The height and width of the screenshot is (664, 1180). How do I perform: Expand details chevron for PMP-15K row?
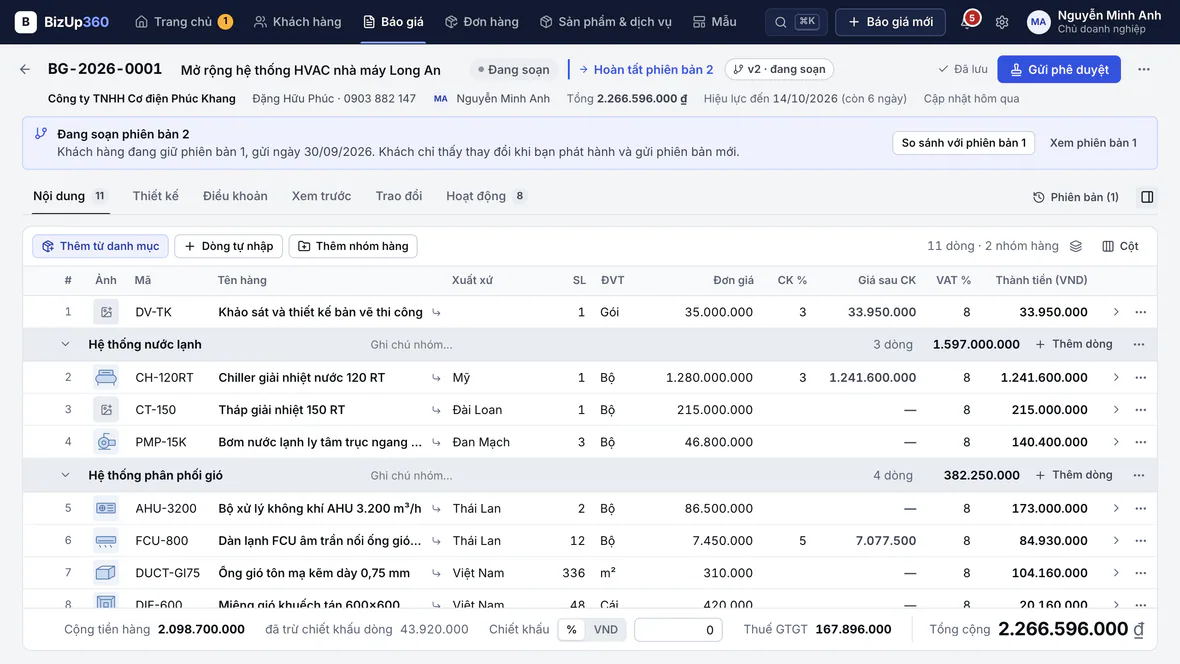tap(1116, 442)
